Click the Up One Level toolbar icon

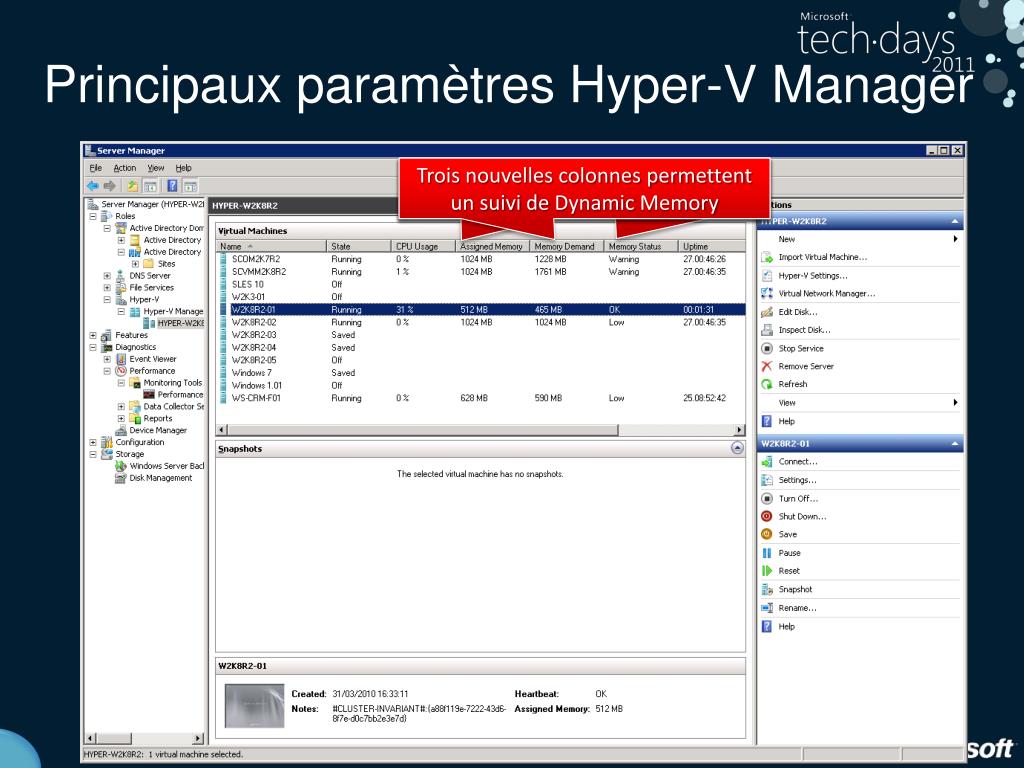pos(133,186)
